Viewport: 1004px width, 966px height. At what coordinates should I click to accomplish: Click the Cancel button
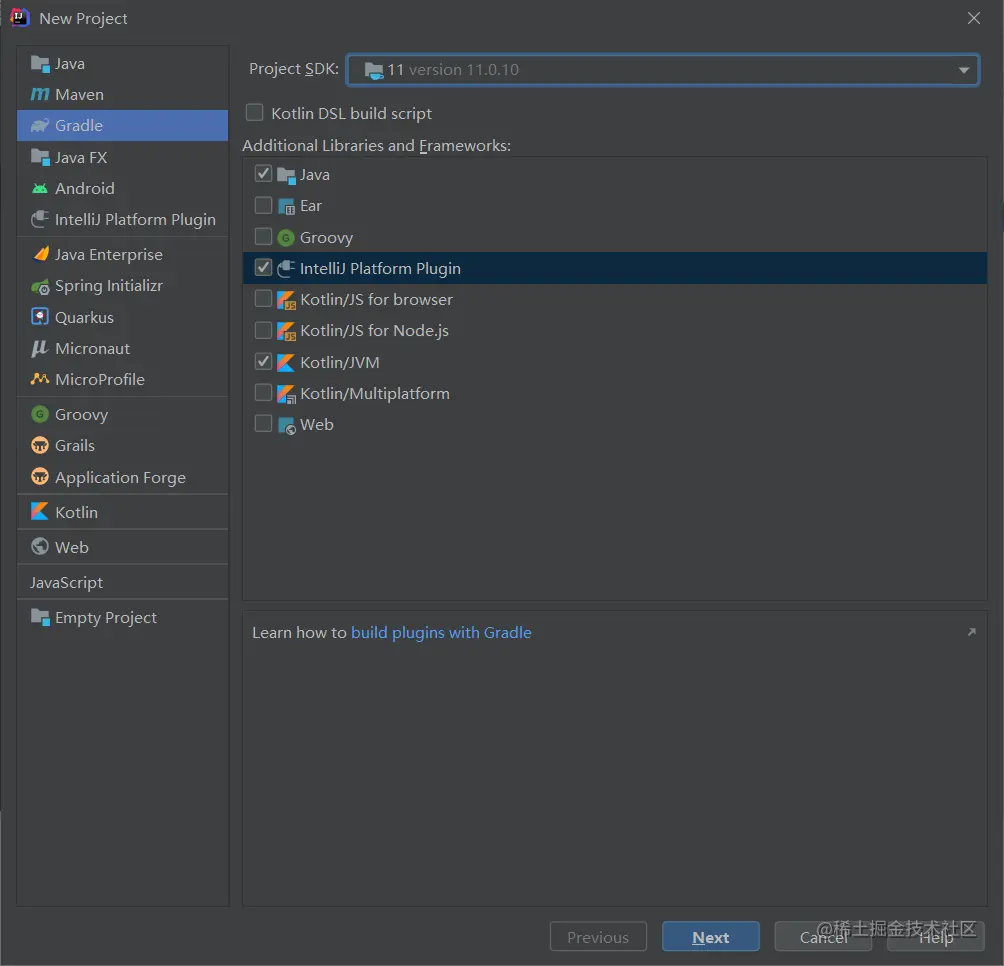point(823,937)
